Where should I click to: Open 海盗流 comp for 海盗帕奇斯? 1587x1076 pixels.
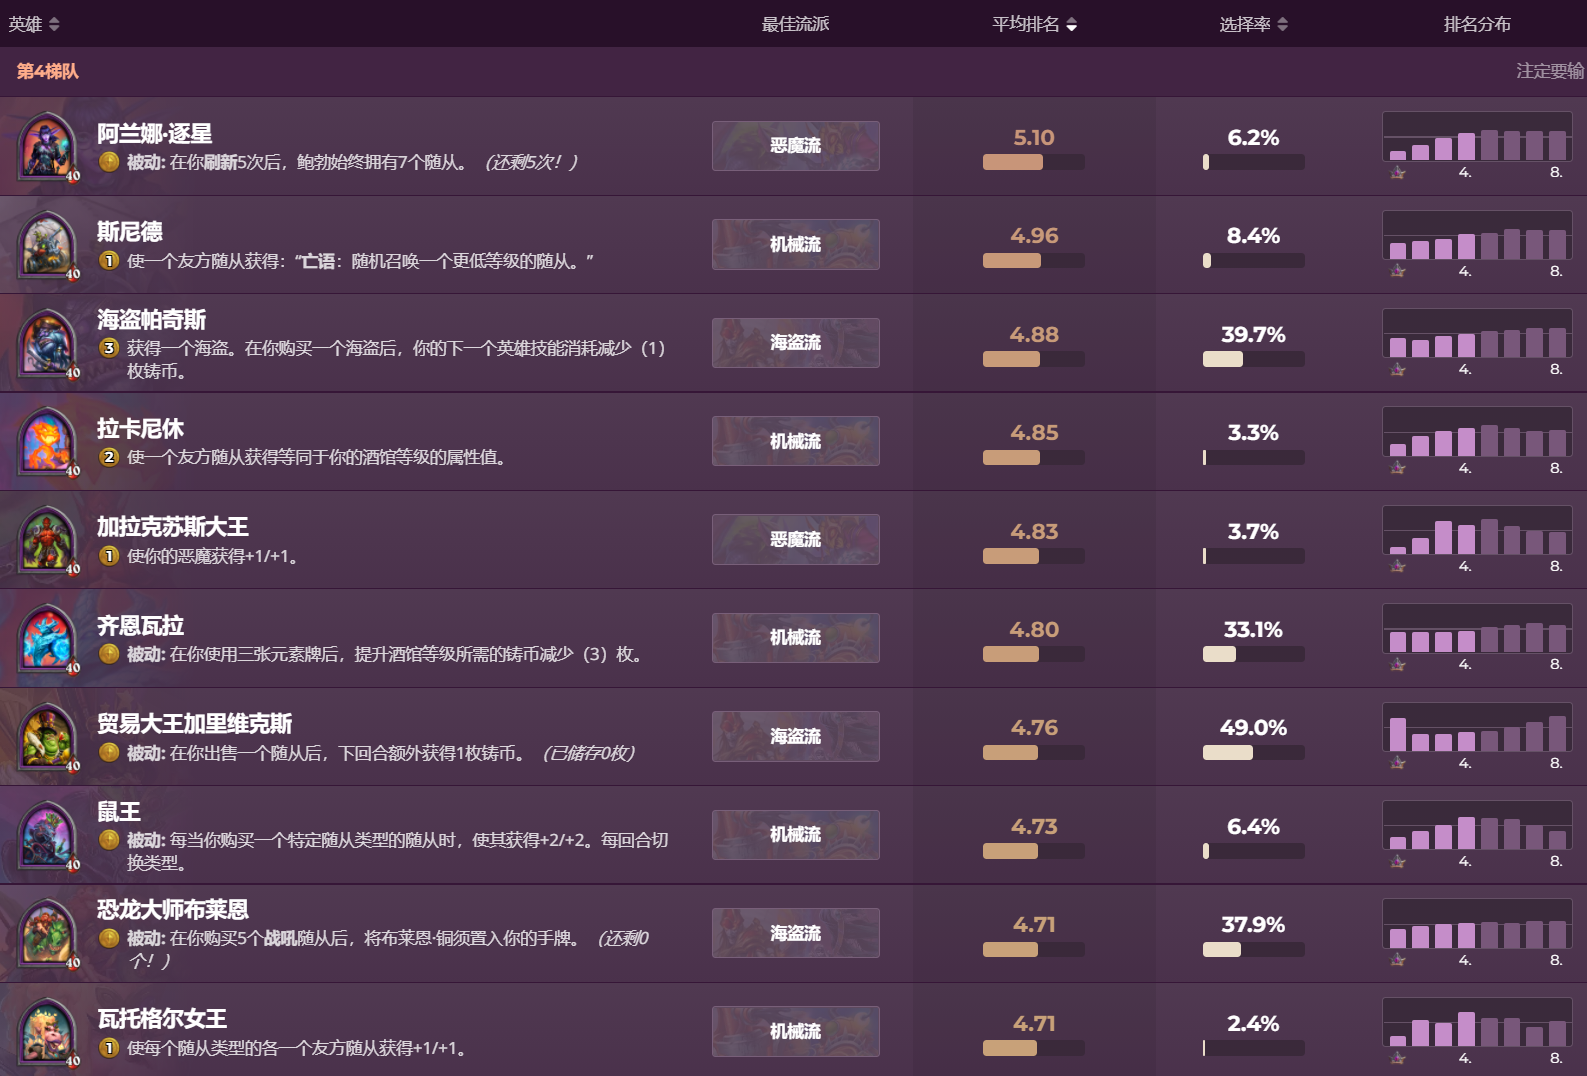(796, 343)
